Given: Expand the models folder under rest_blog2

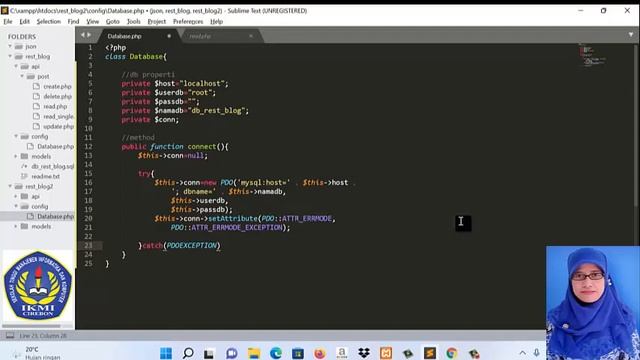Looking at the screenshot, I should 16,226.
